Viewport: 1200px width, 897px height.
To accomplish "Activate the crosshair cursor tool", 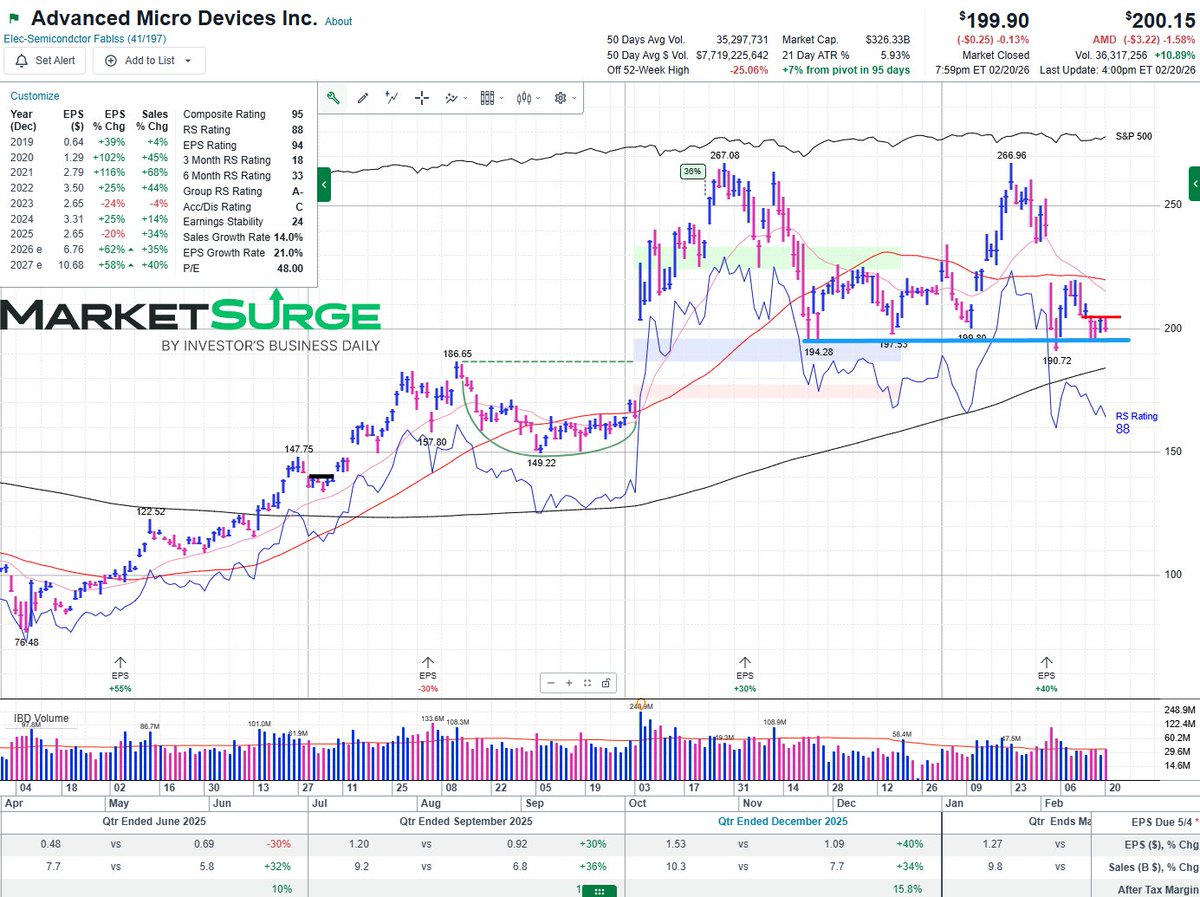I will pyautogui.click(x=422, y=98).
